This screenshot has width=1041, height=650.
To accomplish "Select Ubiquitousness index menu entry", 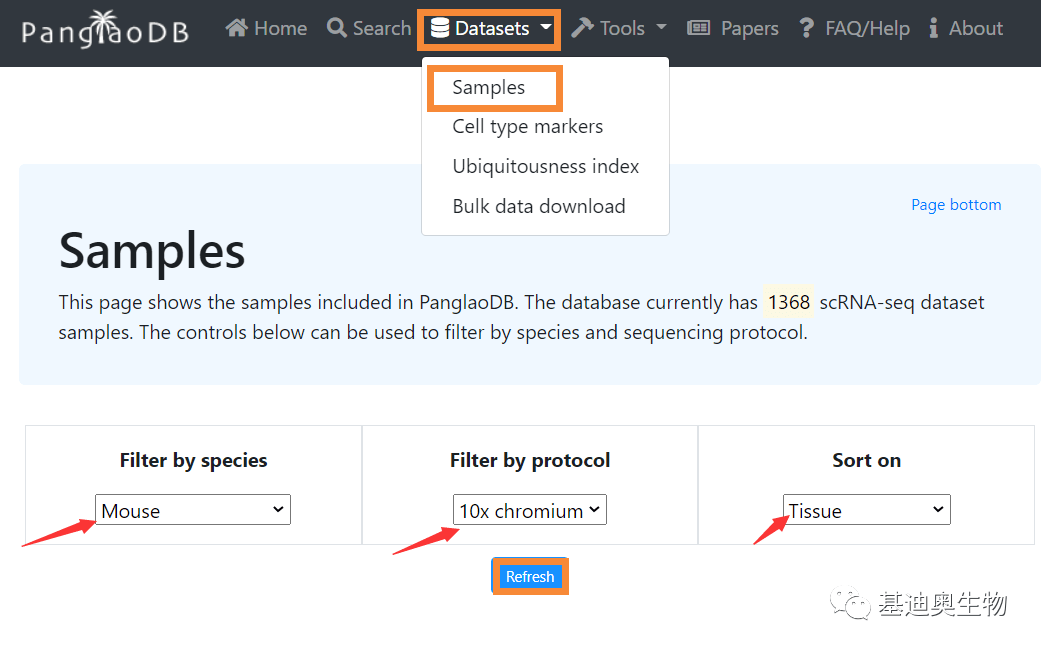I will [x=545, y=166].
